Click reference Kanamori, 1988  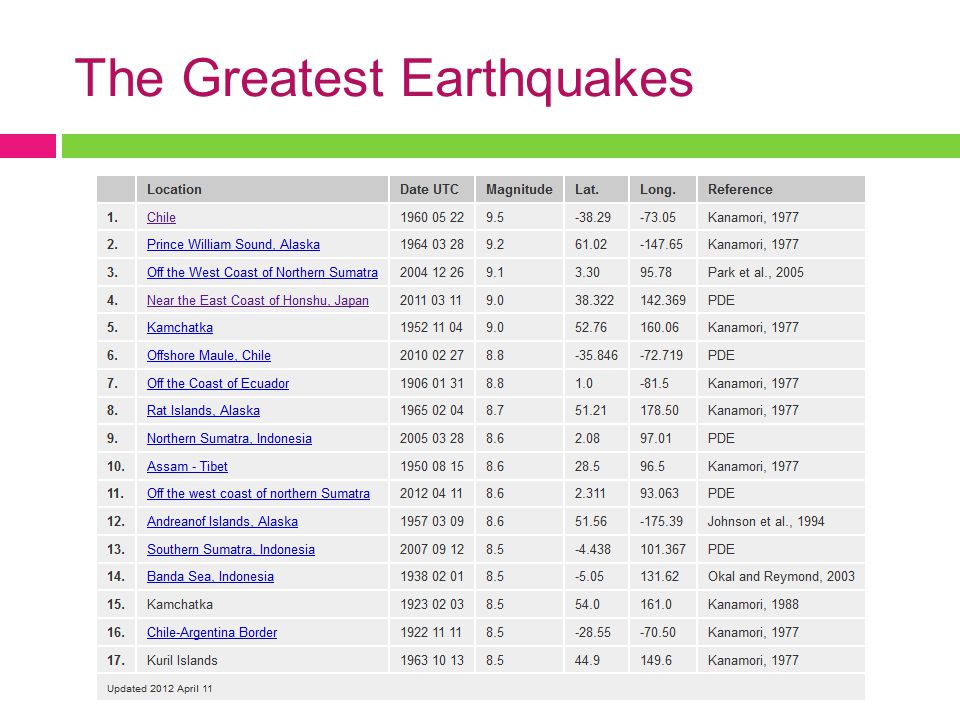point(753,604)
